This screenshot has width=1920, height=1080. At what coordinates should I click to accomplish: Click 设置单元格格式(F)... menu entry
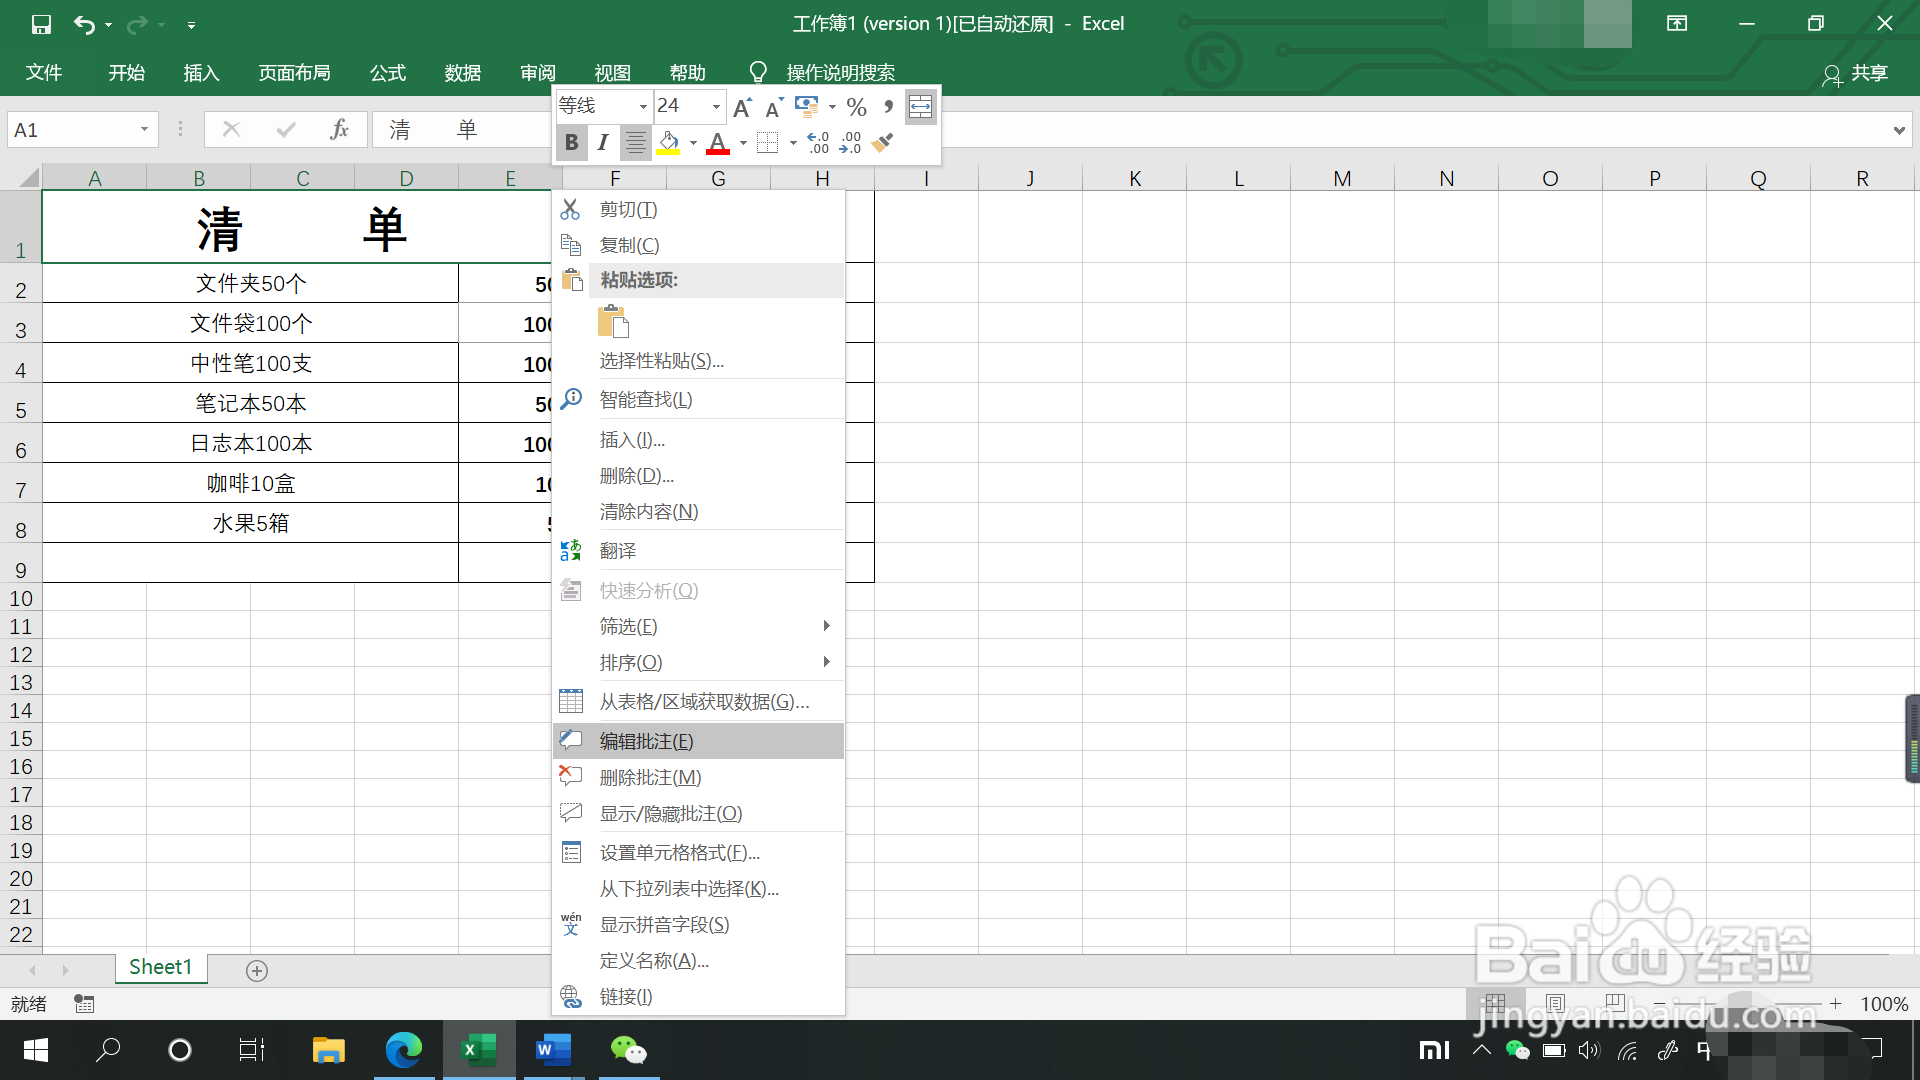679,852
